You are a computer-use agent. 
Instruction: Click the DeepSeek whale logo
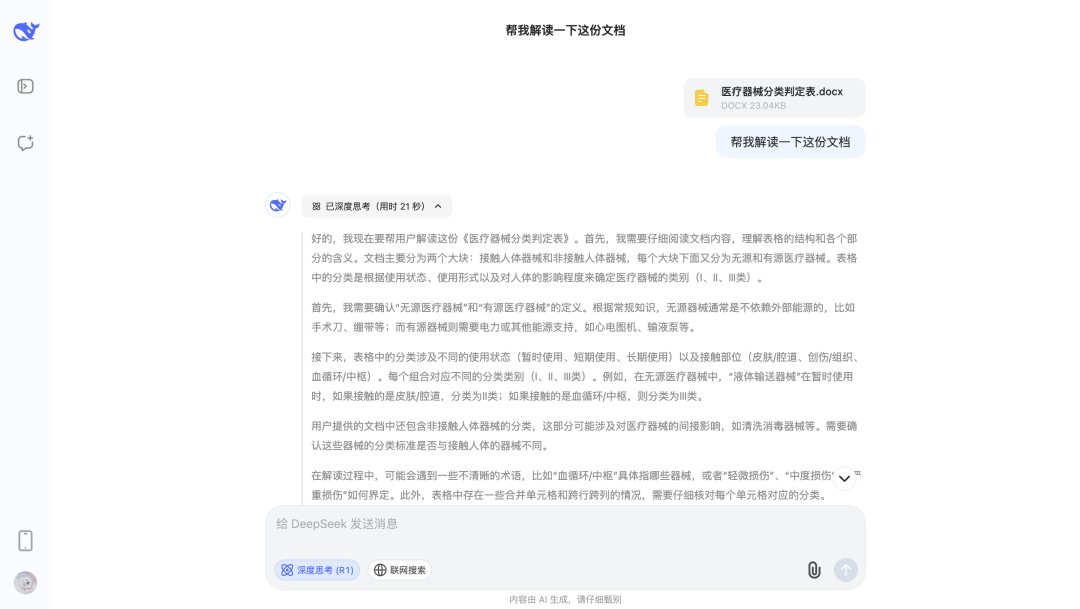(26, 32)
